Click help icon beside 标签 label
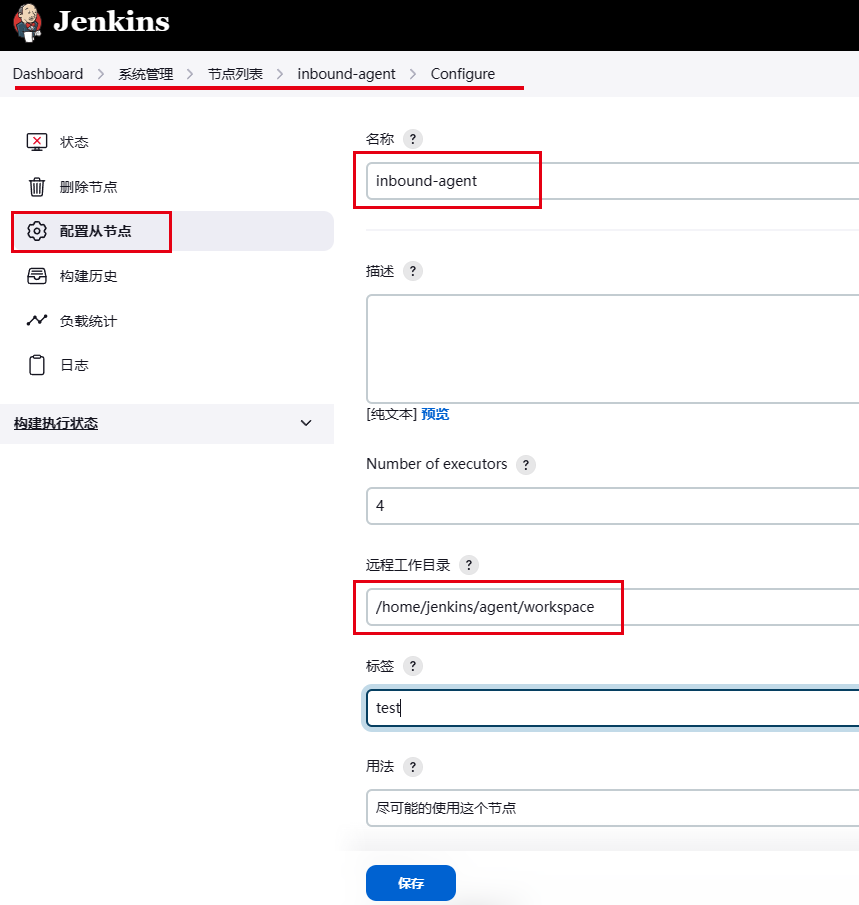The width and height of the screenshot is (859, 905). pos(412,666)
